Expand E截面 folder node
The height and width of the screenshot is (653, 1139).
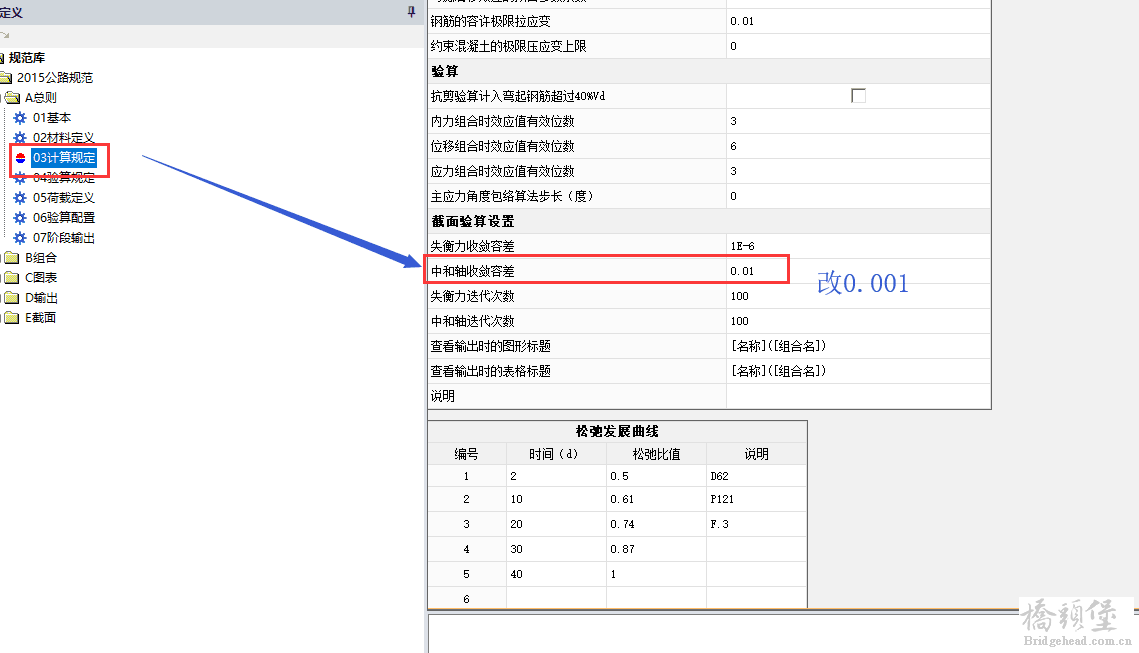tap(41, 317)
